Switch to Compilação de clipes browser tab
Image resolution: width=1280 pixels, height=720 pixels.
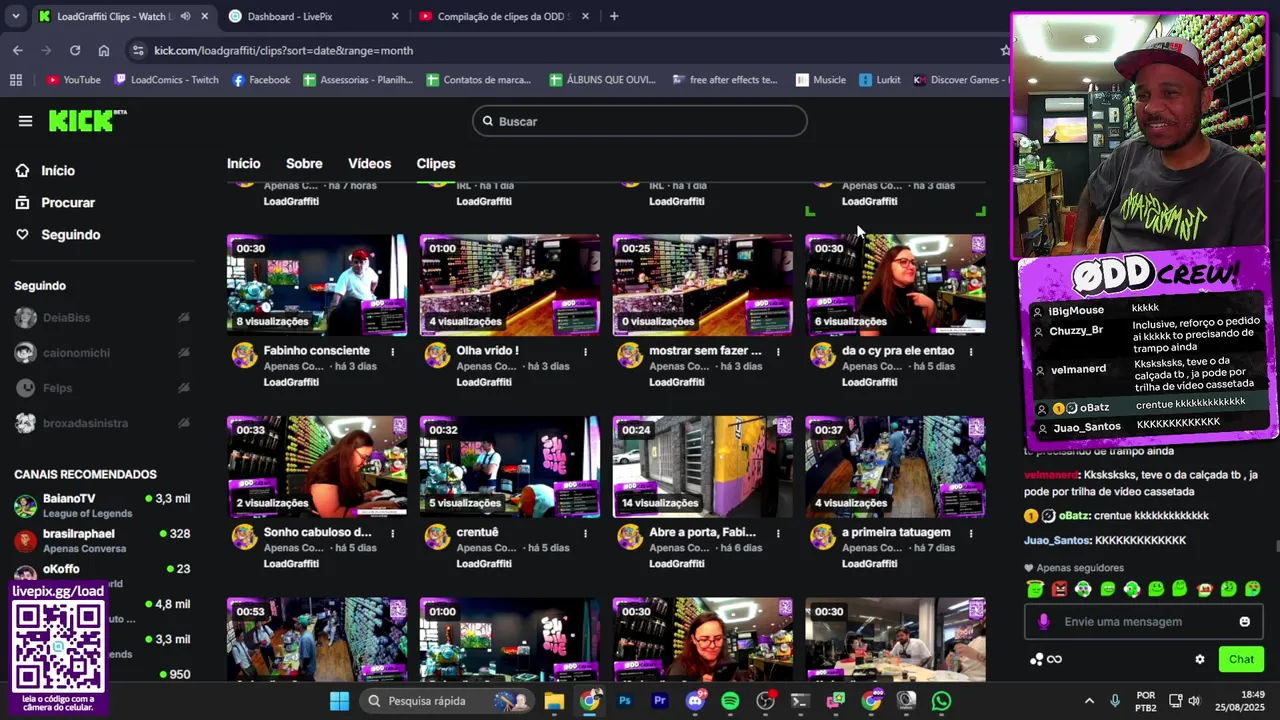tap(504, 16)
